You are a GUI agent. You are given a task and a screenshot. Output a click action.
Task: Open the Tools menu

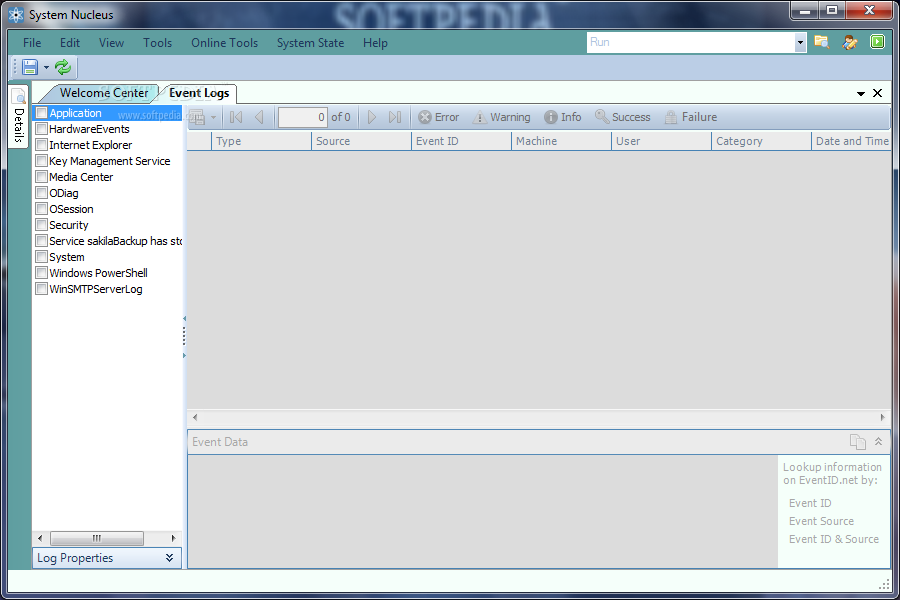coord(157,43)
